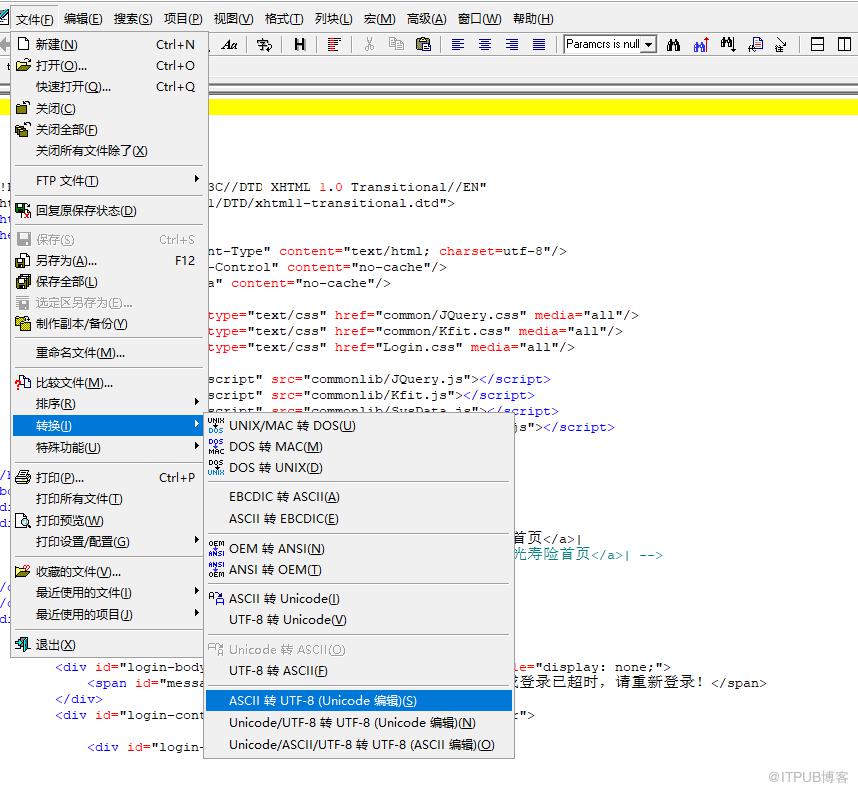
Task: Apply justify alignment from toolbar
Action: click(539, 44)
